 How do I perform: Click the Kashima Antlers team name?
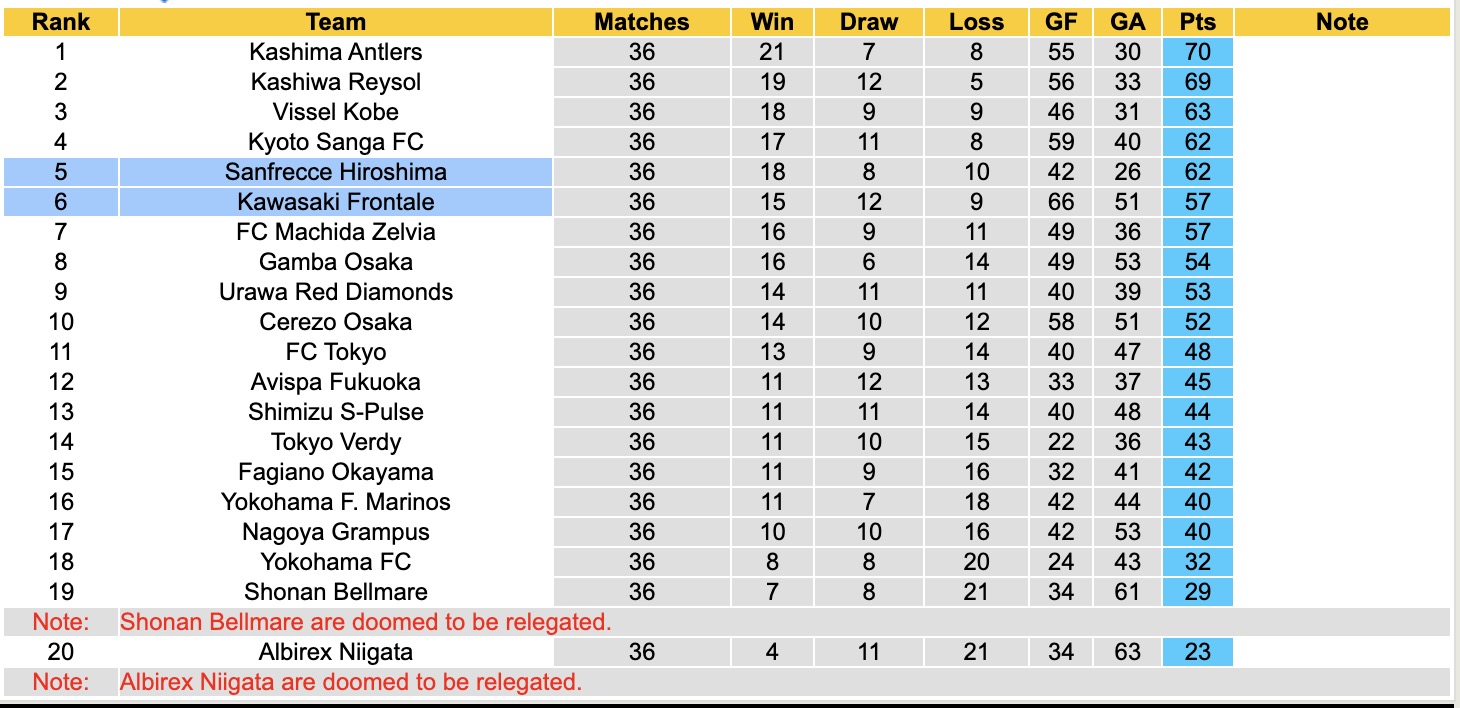[x=336, y=52]
